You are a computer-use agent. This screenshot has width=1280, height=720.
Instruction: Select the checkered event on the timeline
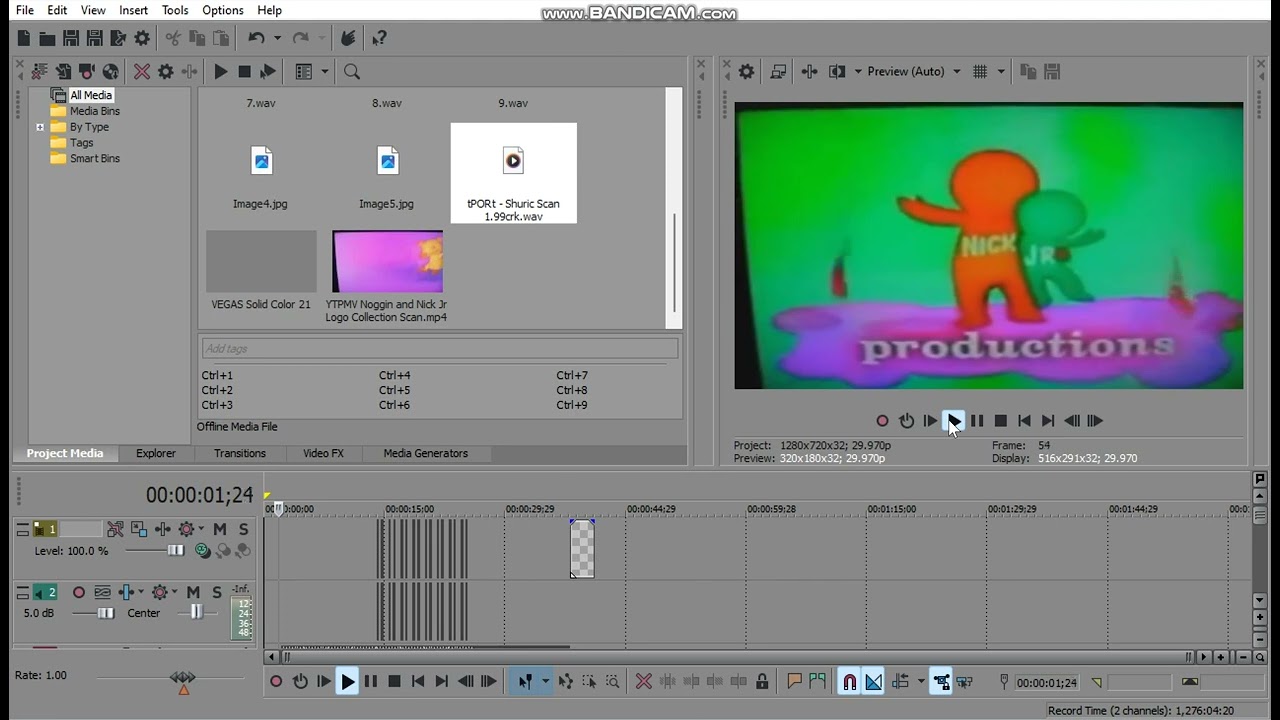point(582,548)
